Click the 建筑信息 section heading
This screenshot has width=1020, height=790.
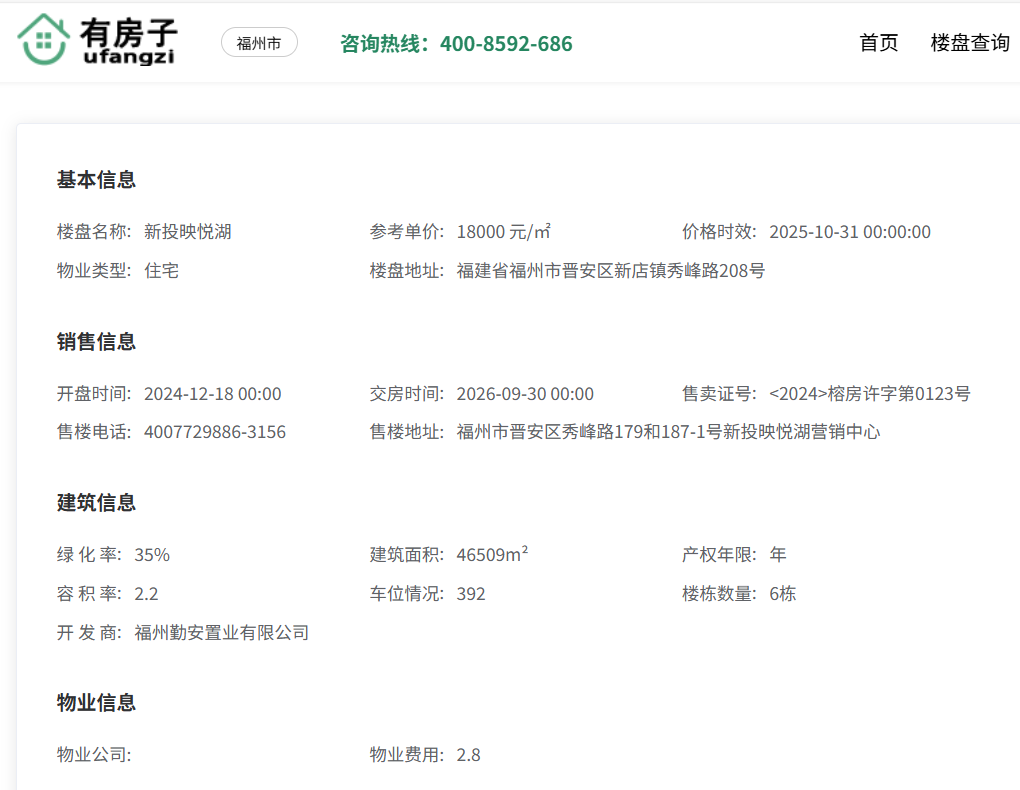[96, 503]
